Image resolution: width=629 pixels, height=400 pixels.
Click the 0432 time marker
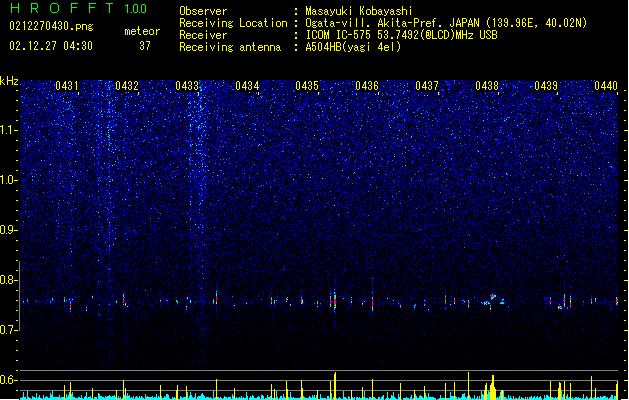[x=127, y=86]
